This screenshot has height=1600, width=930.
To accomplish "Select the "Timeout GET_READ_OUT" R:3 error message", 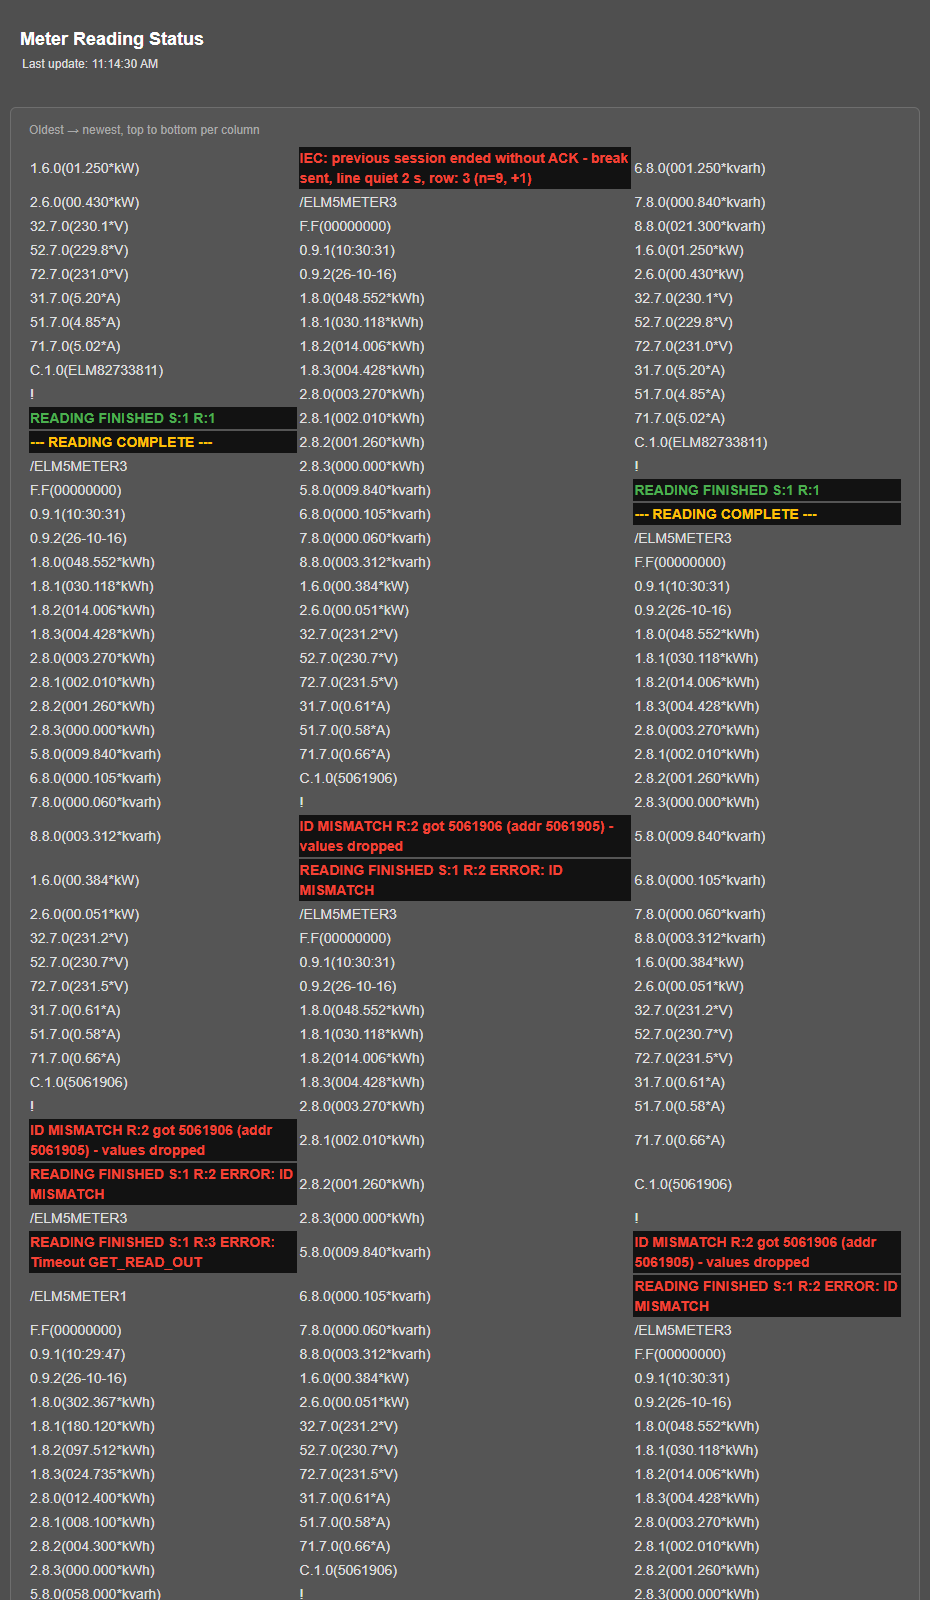I will pos(163,1252).
